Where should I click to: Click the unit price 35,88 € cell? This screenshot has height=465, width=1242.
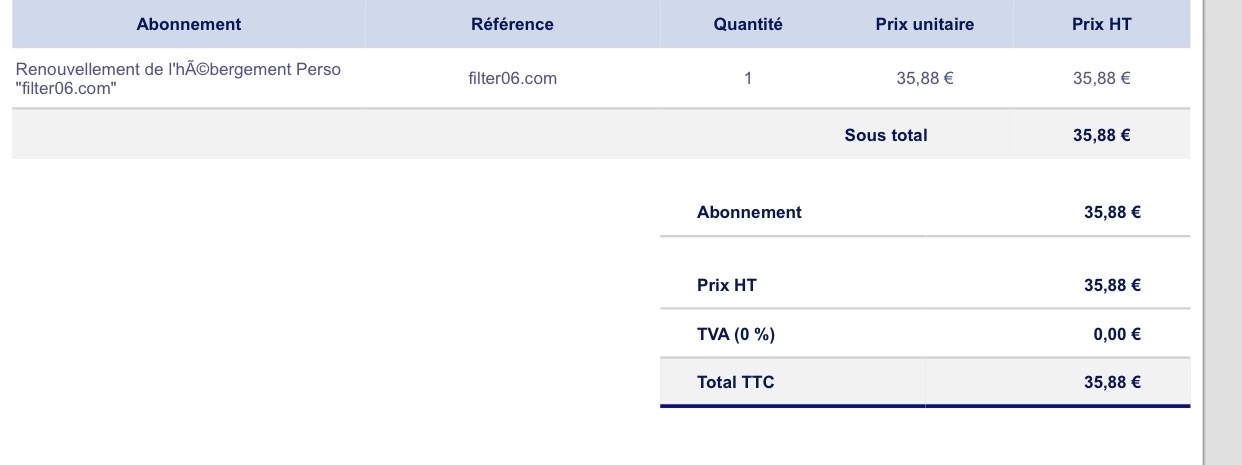click(x=924, y=78)
